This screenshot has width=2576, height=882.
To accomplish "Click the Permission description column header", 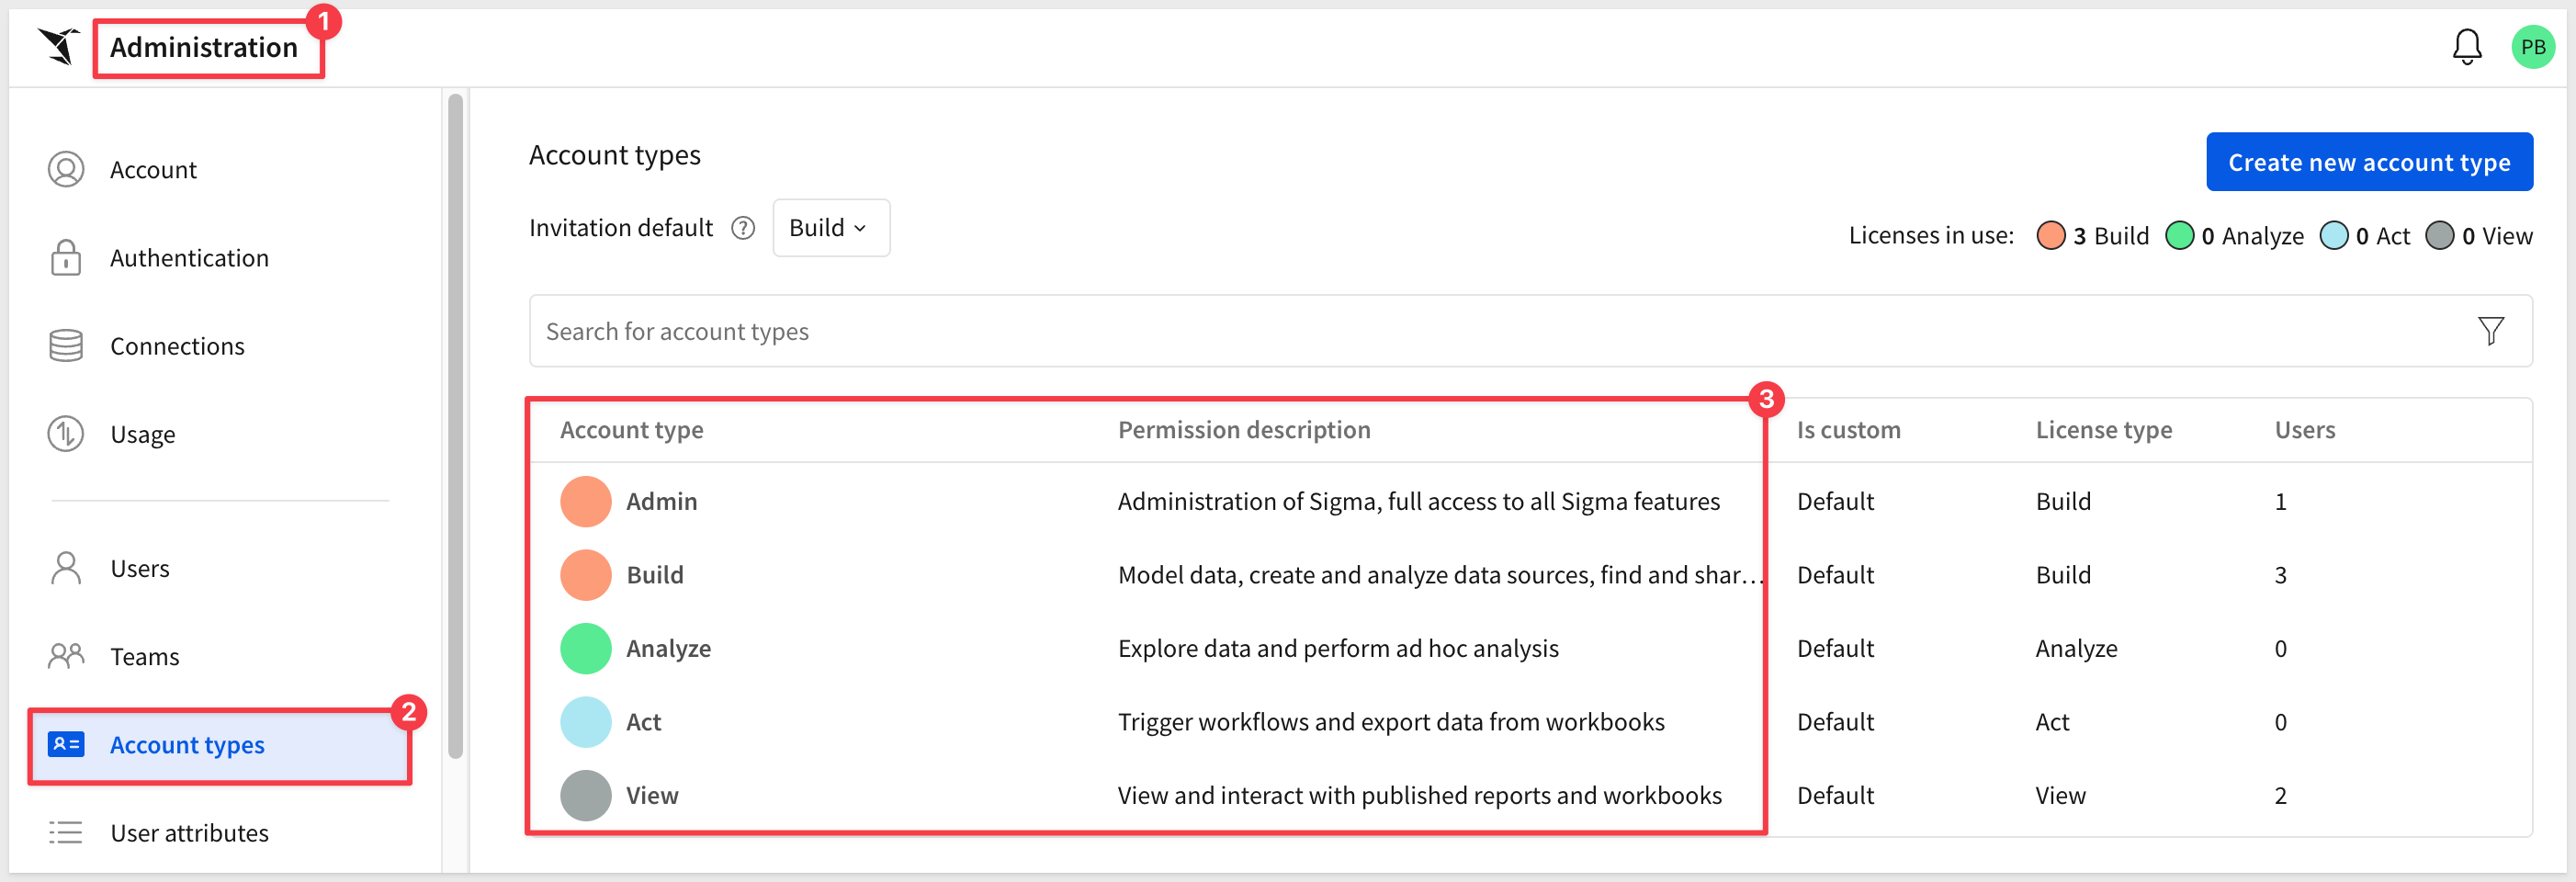I will [x=1244, y=430].
